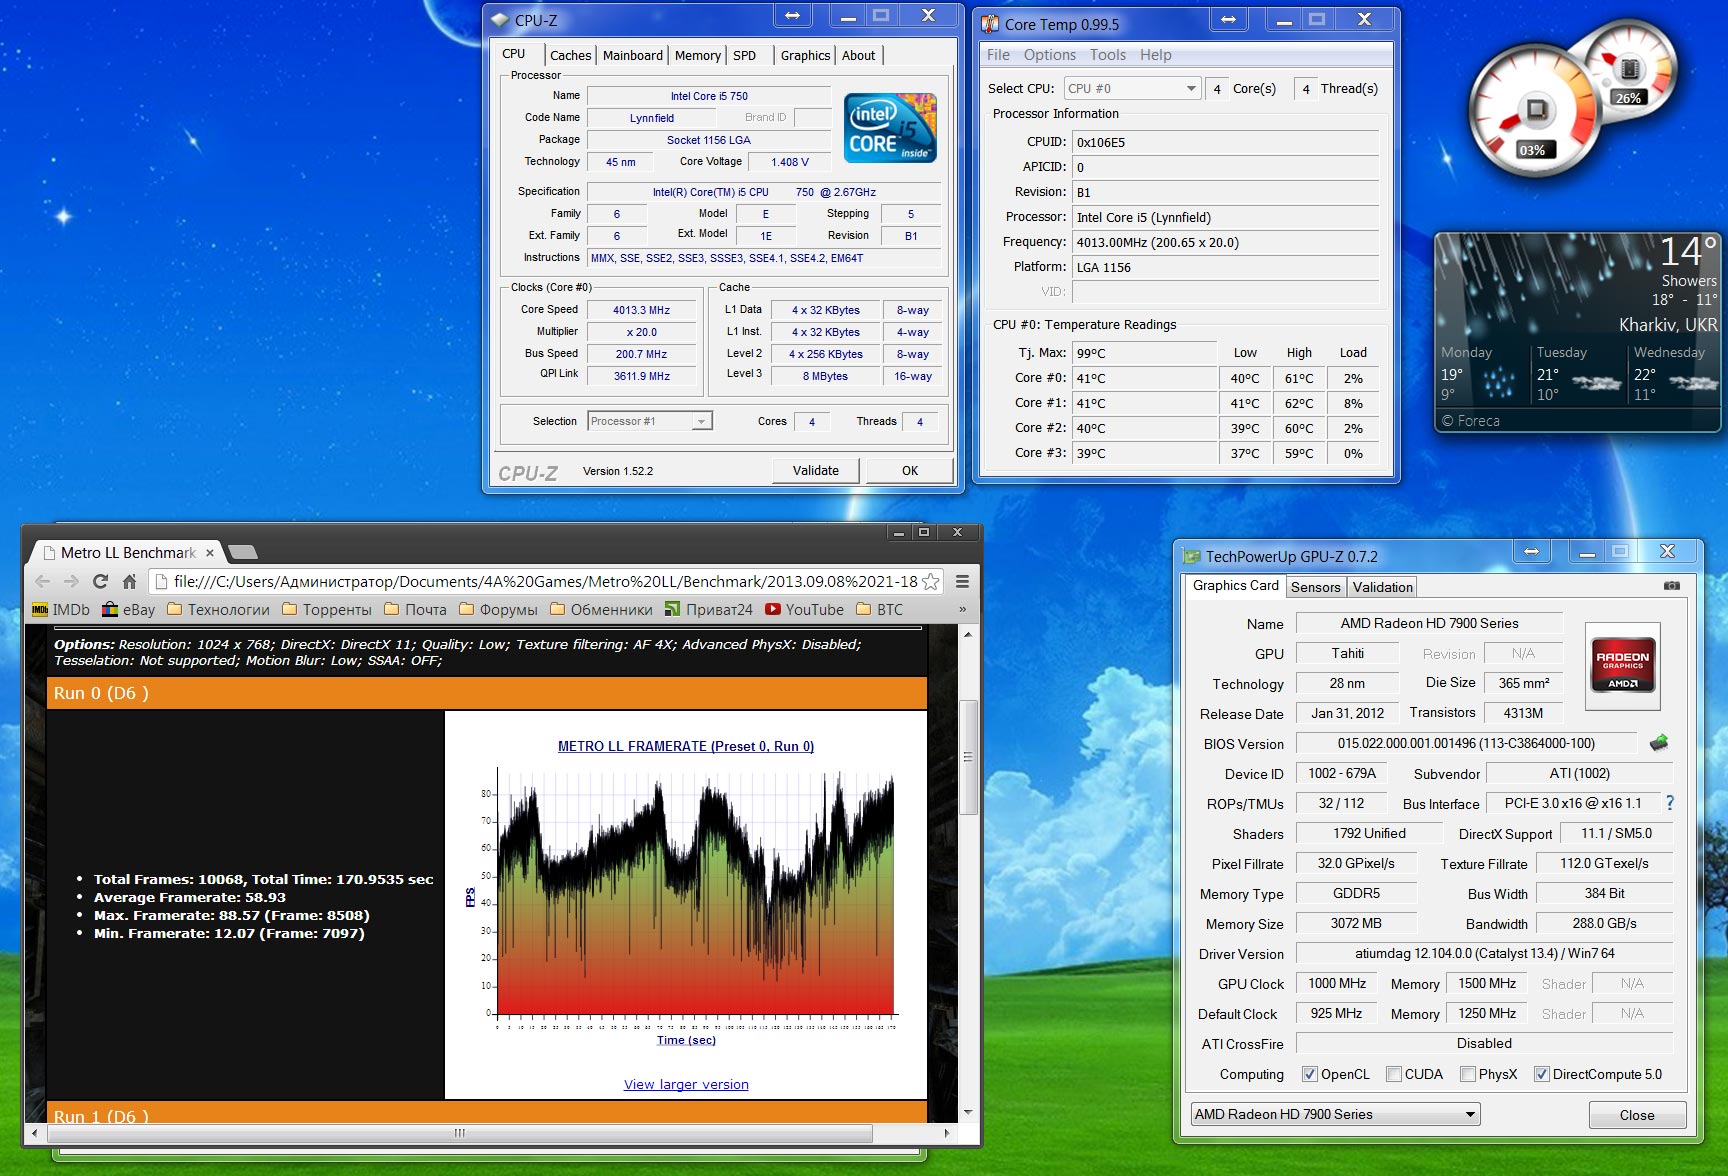Screen dimensions: 1728x1176
Task: Bookmark this page with the star icon
Action: point(930,582)
